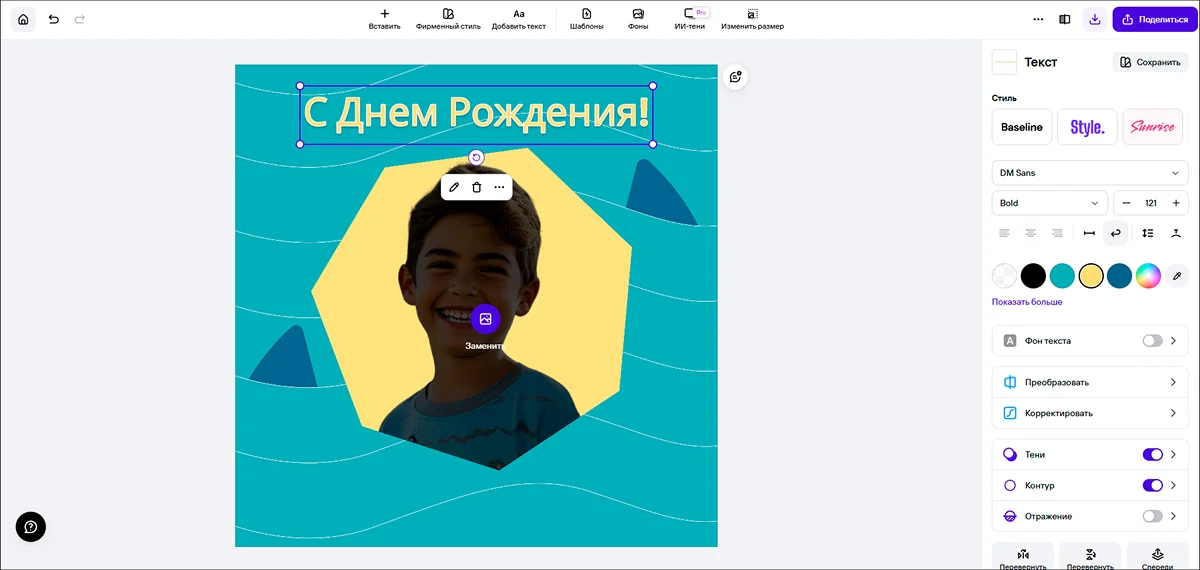The image size is (1200, 570).
Task: Click the vertical flip Перевернуть button
Action: click(x=1090, y=556)
